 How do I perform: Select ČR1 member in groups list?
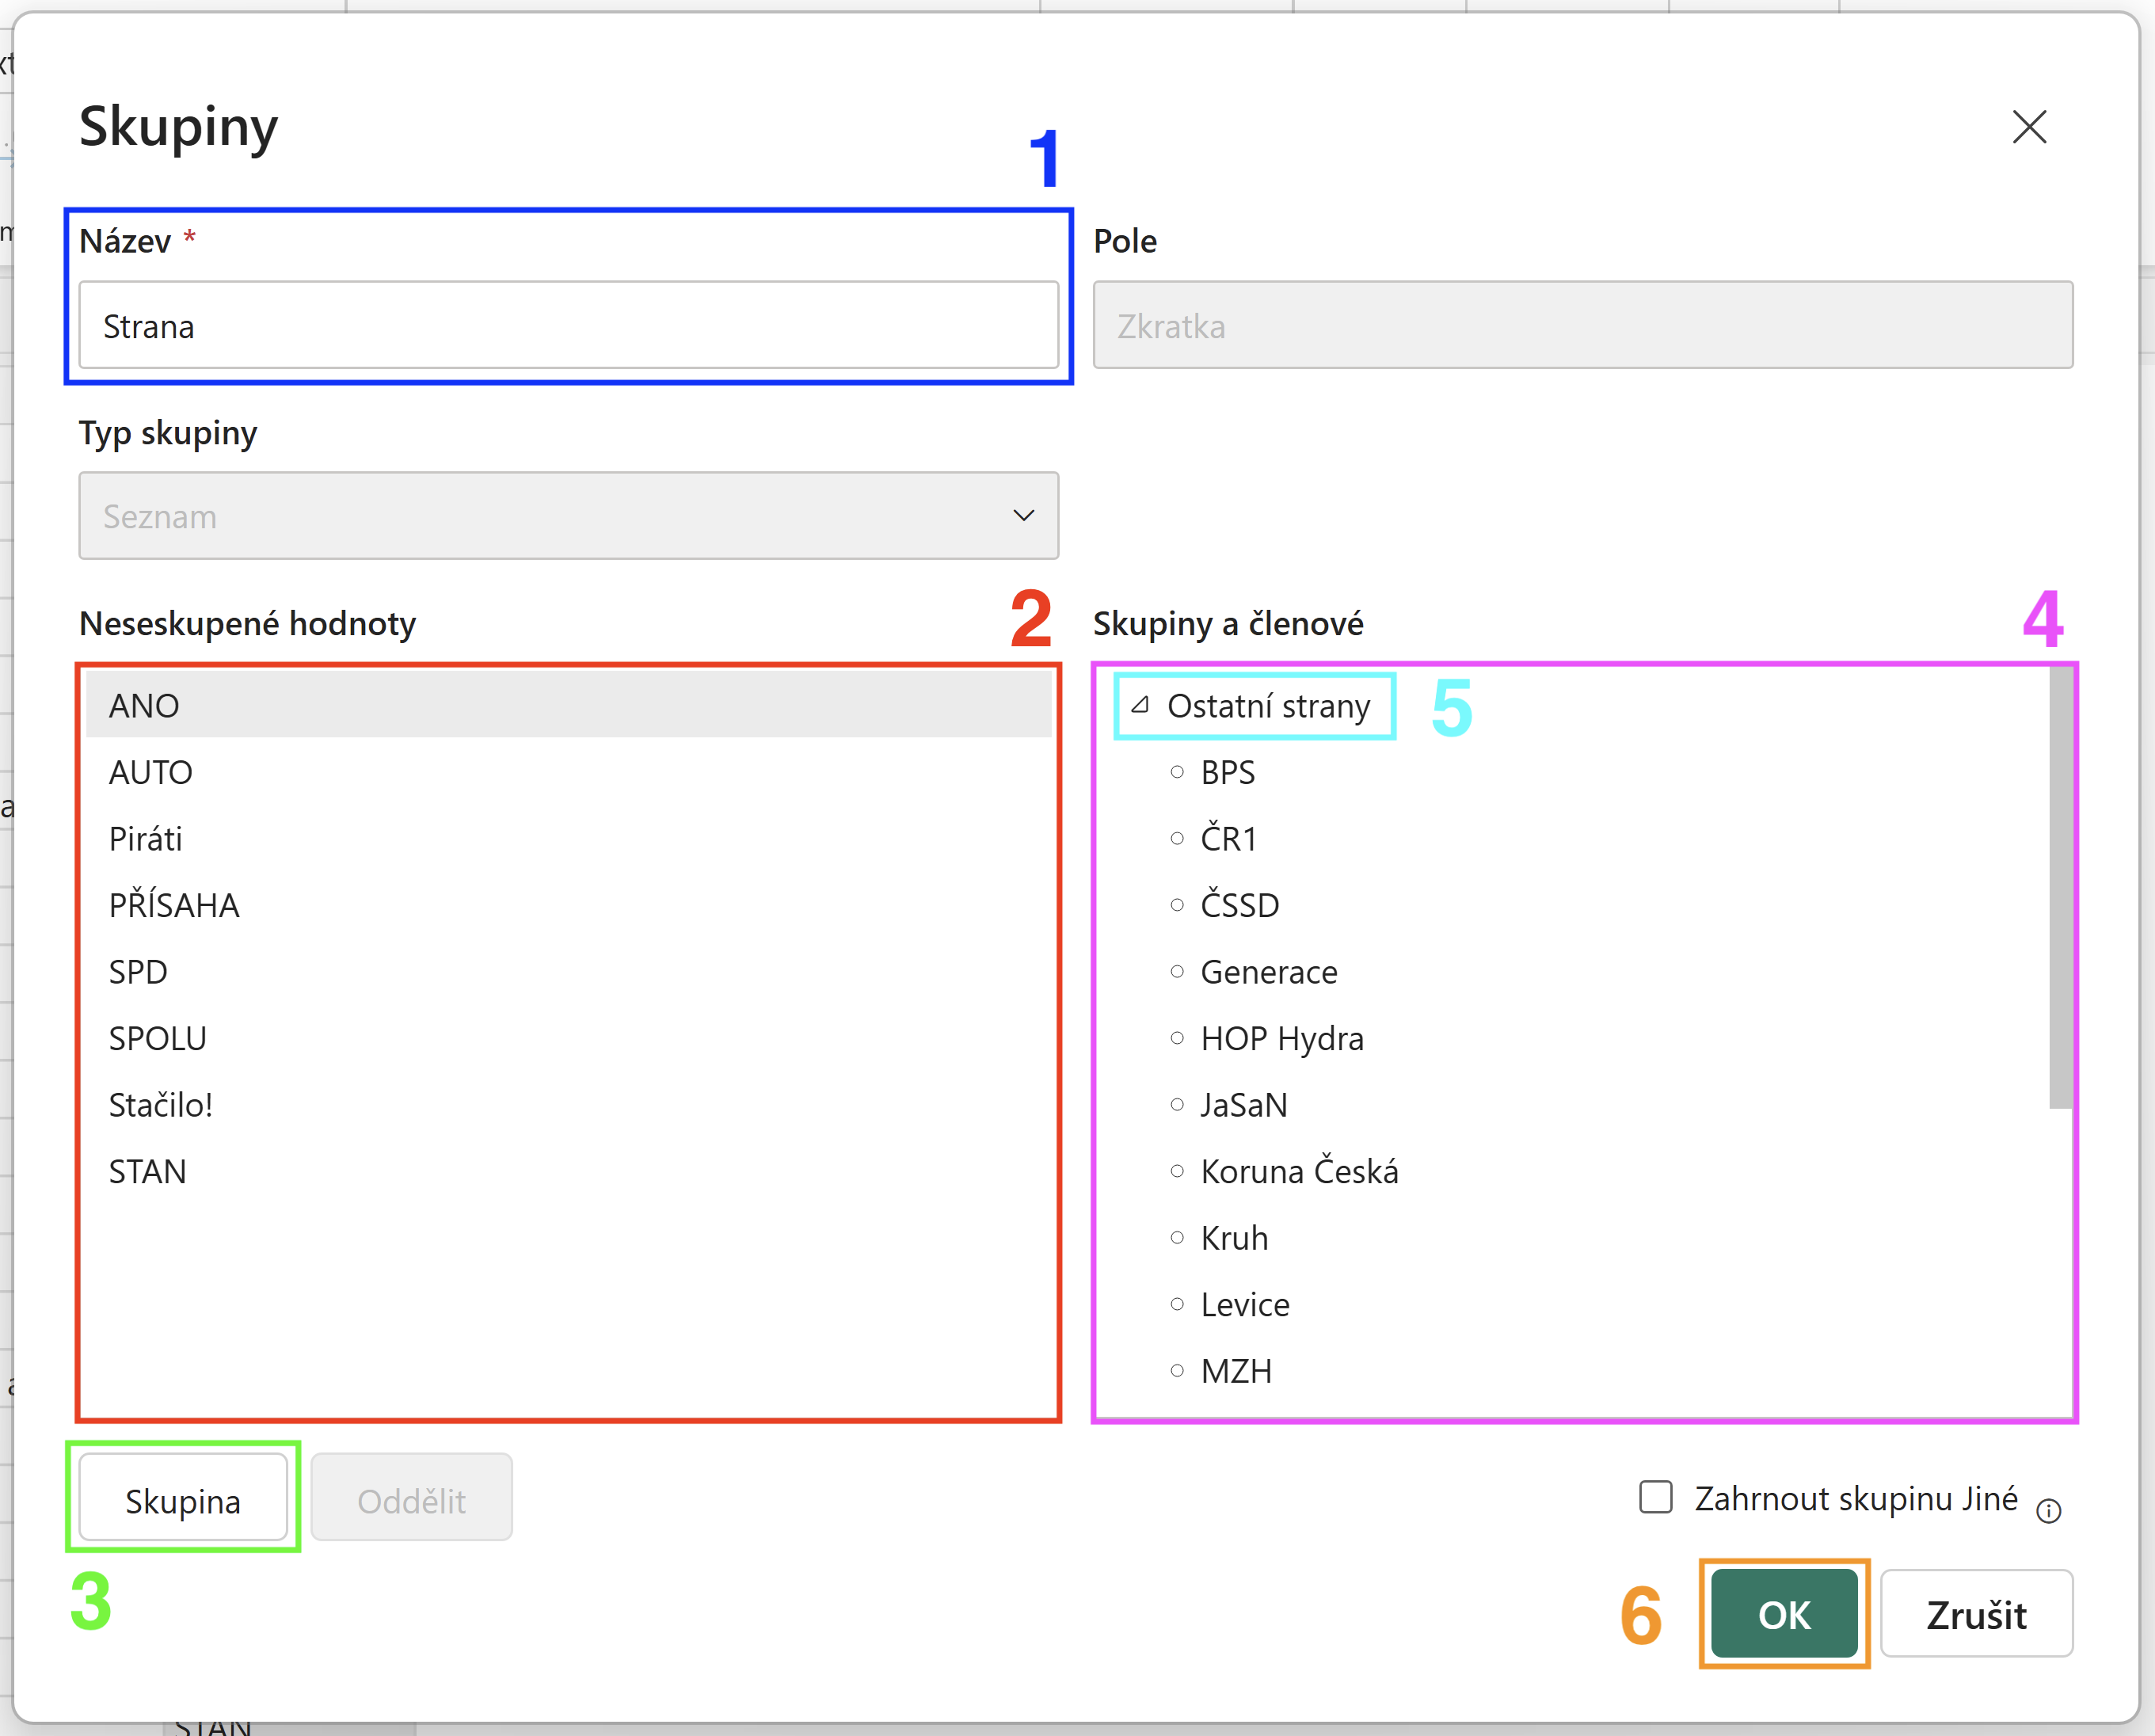(x=1228, y=838)
